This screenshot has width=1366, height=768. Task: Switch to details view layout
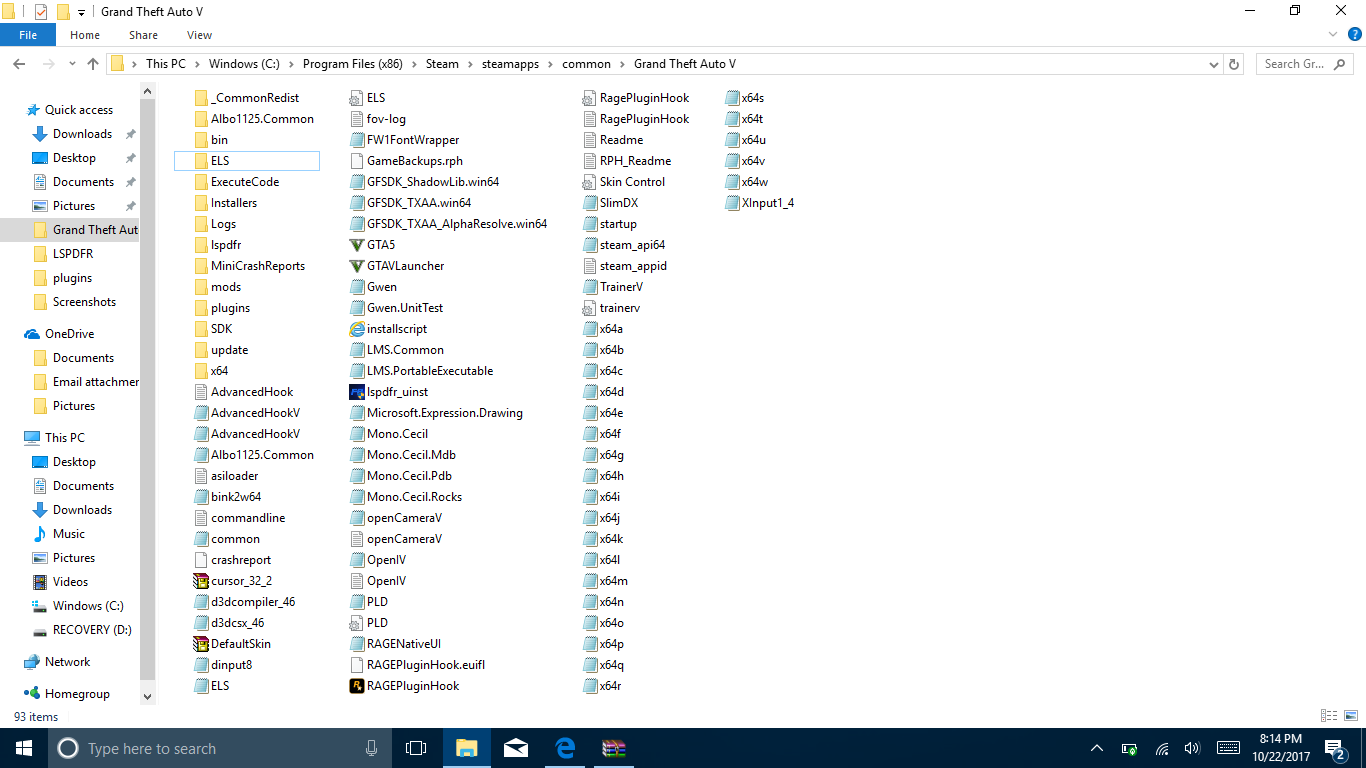pos(1328,716)
